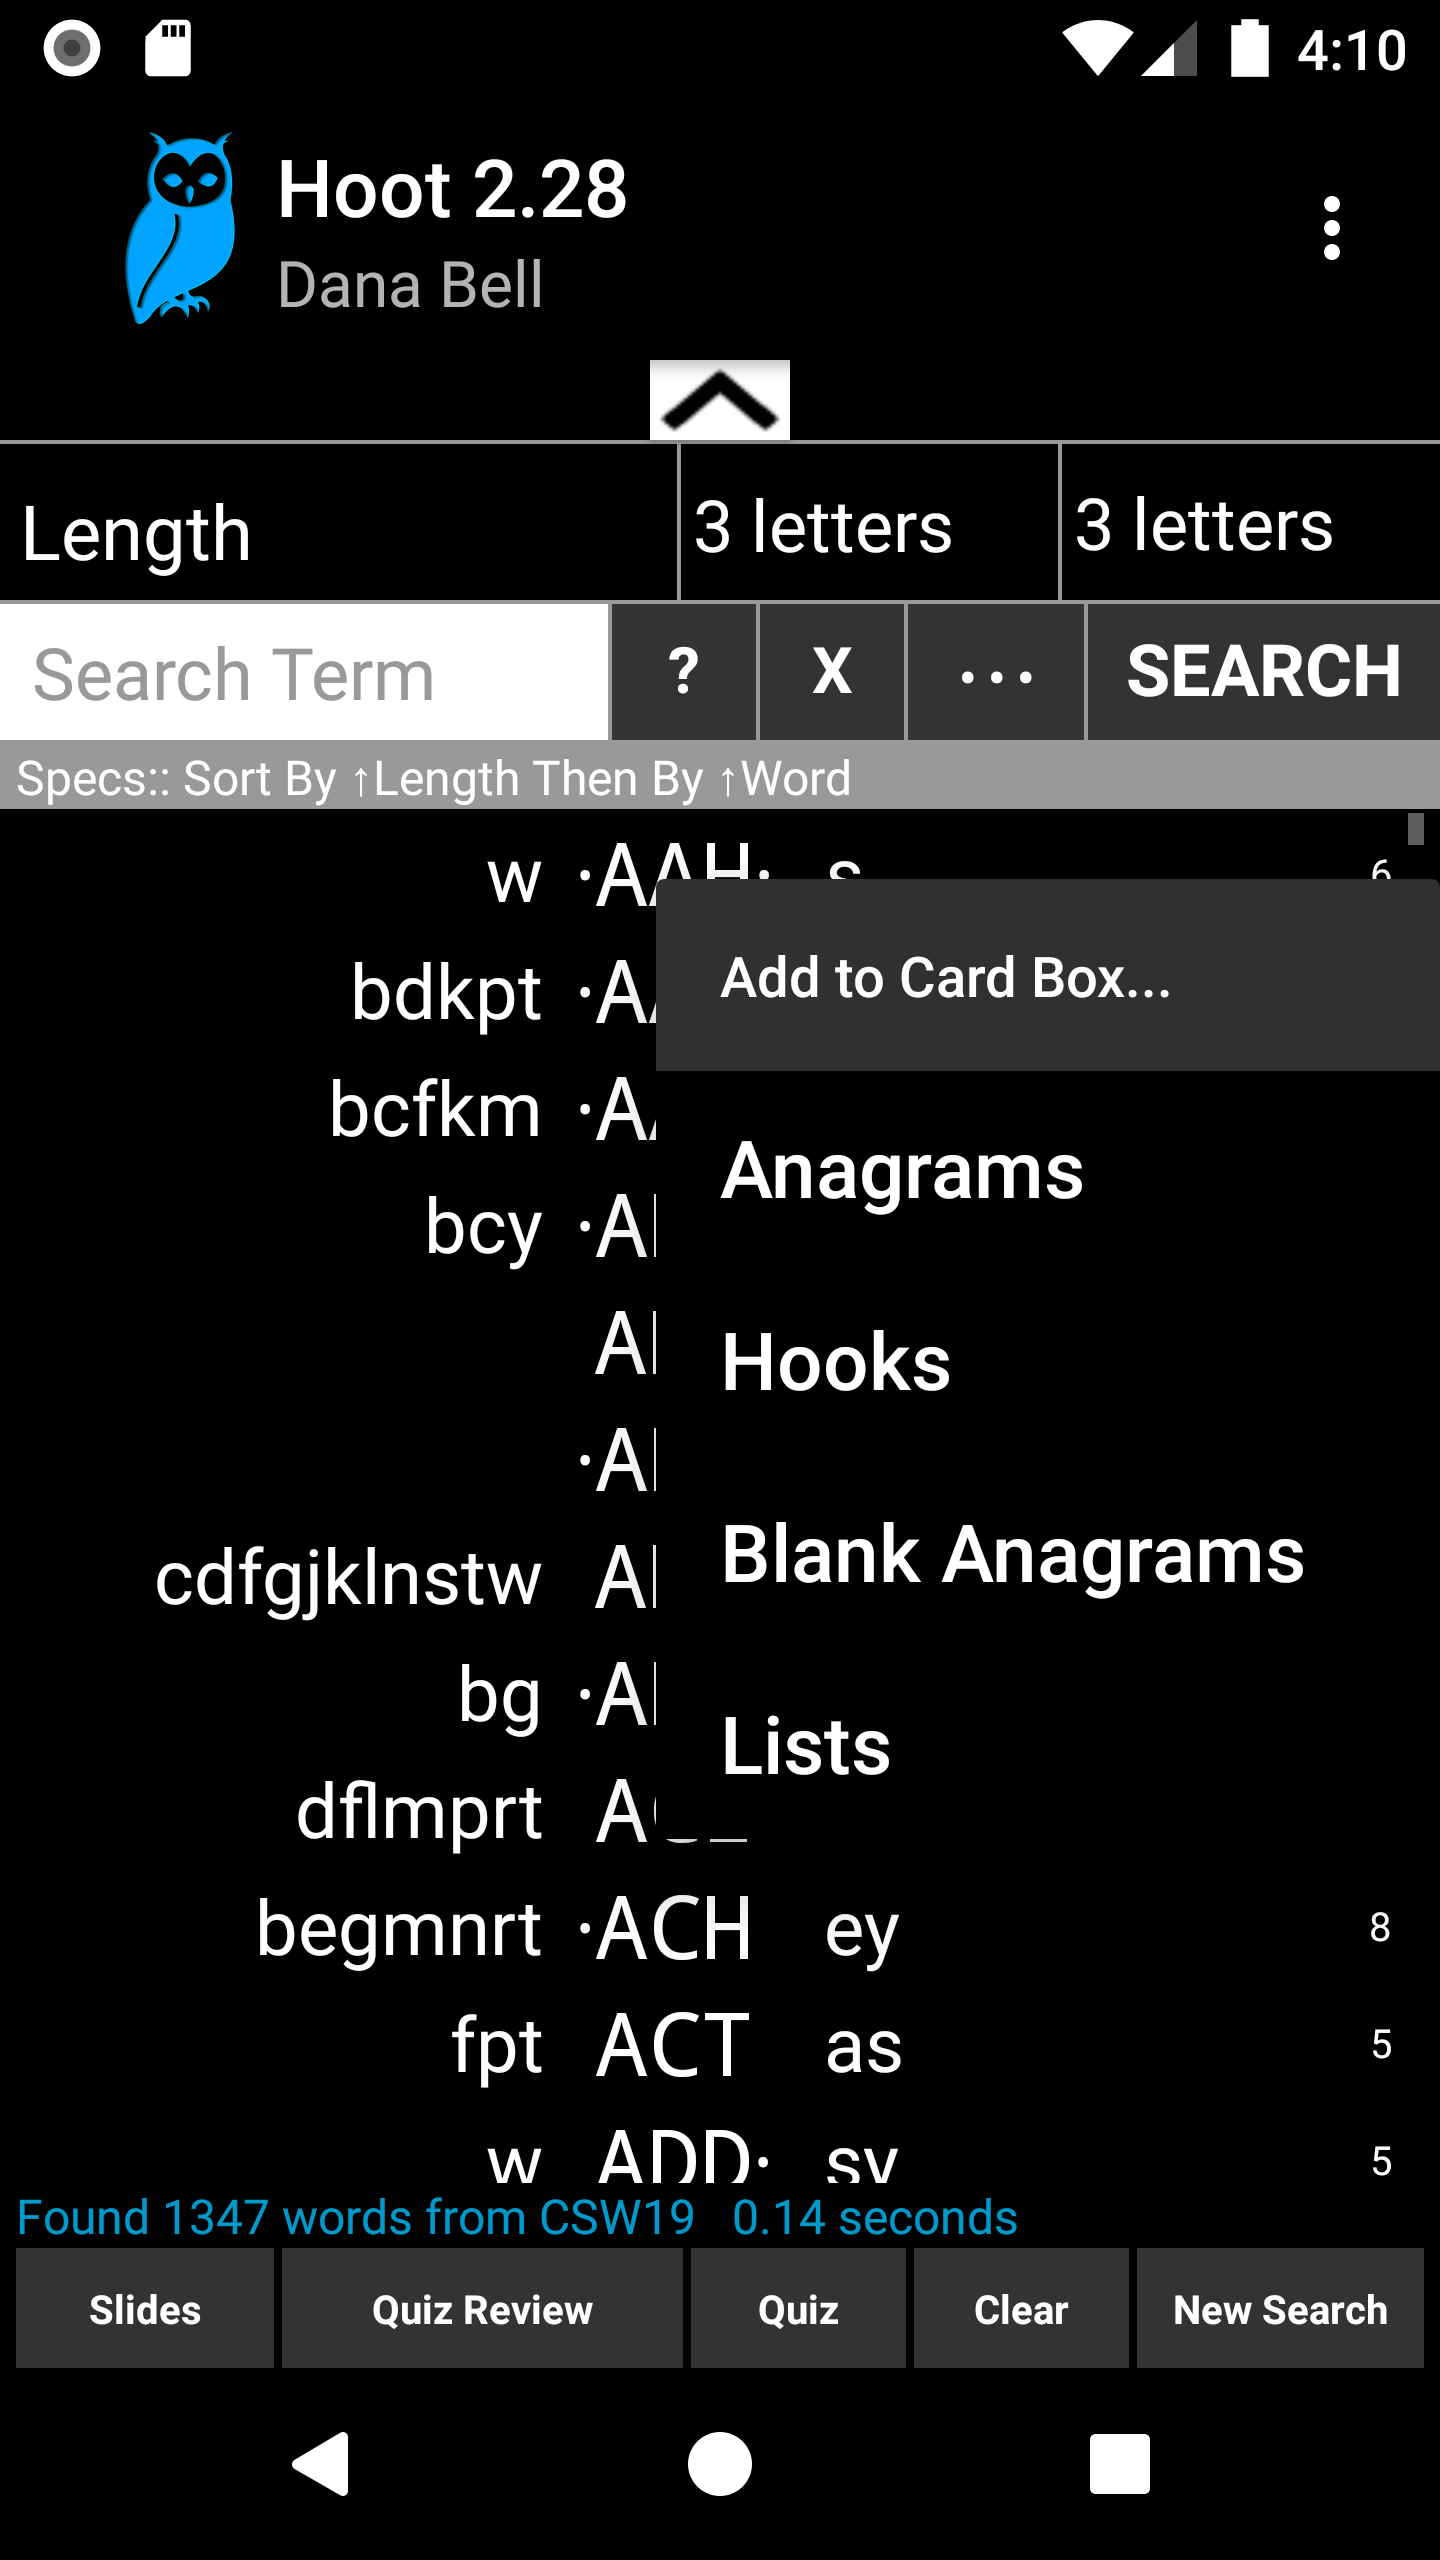Screen dimensions: 1440x2560
Task: Tap the recent apps square button
Action: coord(1119,2464)
